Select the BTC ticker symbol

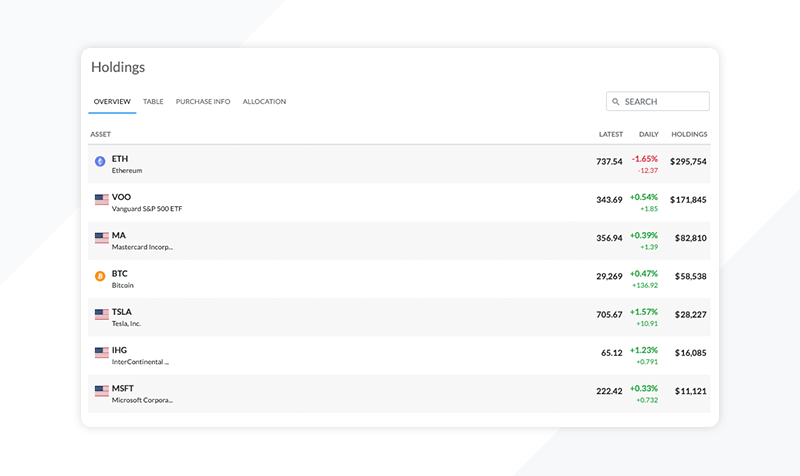click(x=120, y=273)
